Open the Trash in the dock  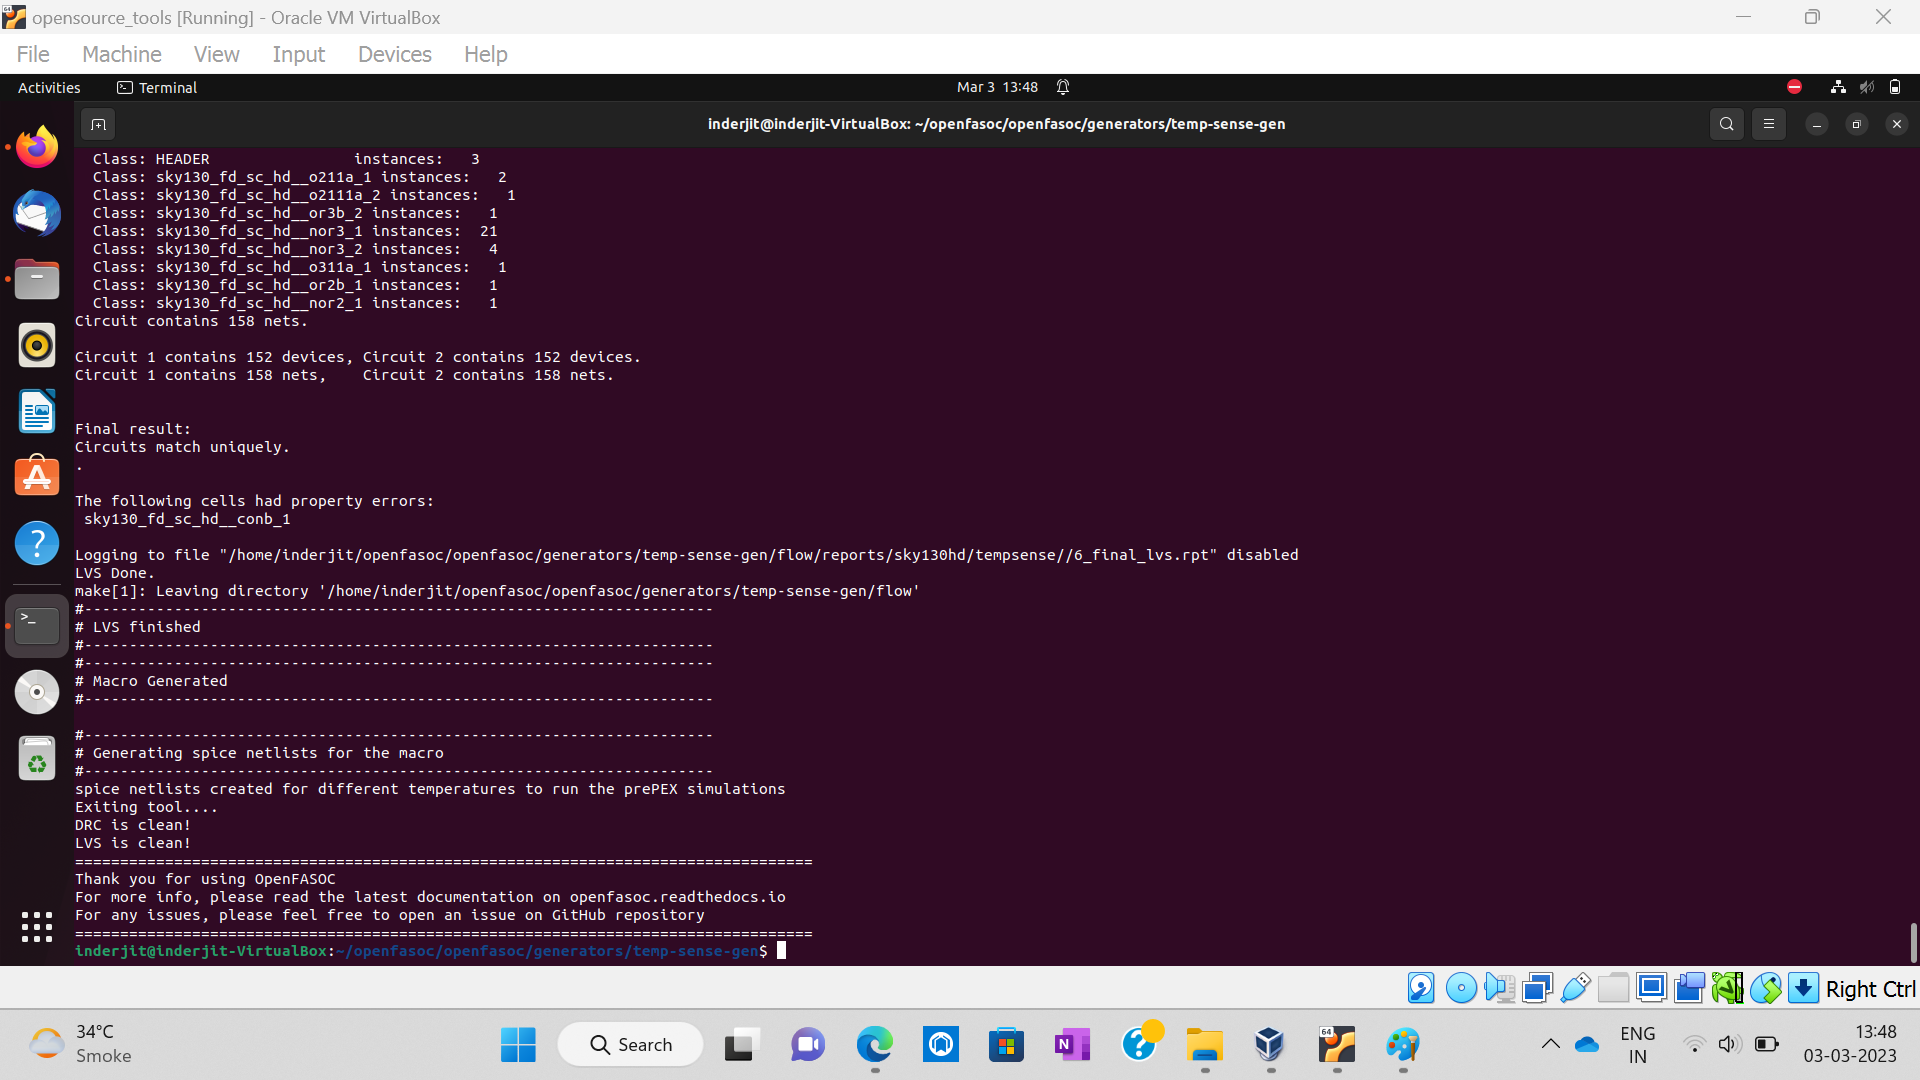coord(37,759)
